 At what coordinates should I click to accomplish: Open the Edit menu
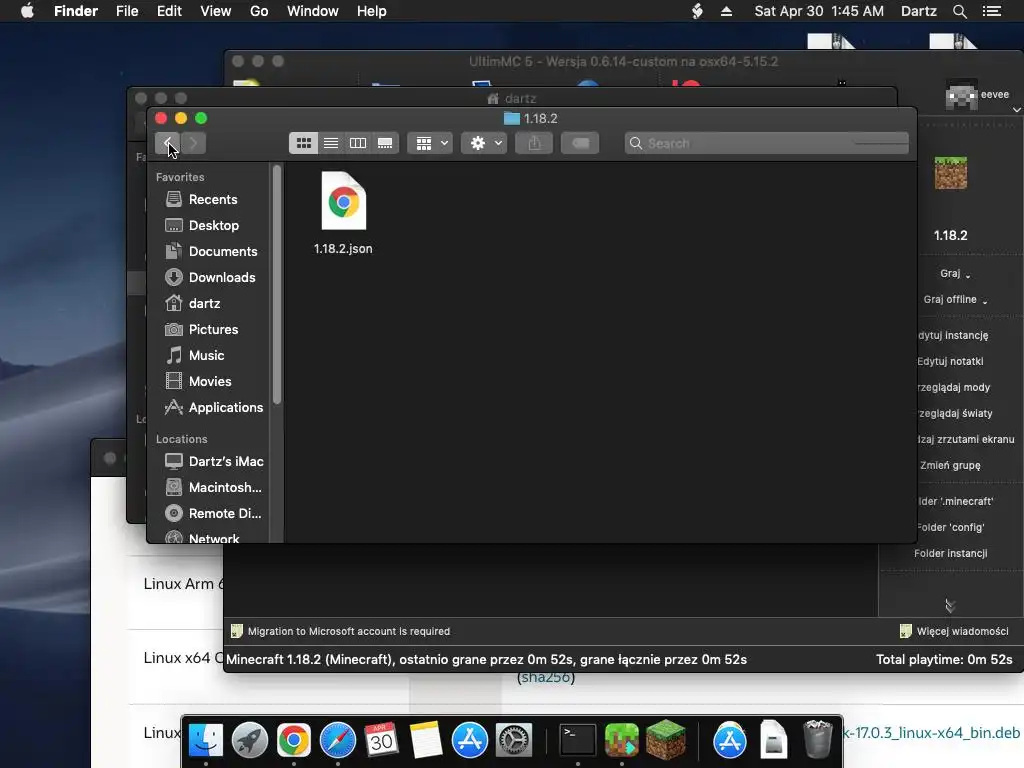pyautogui.click(x=169, y=11)
